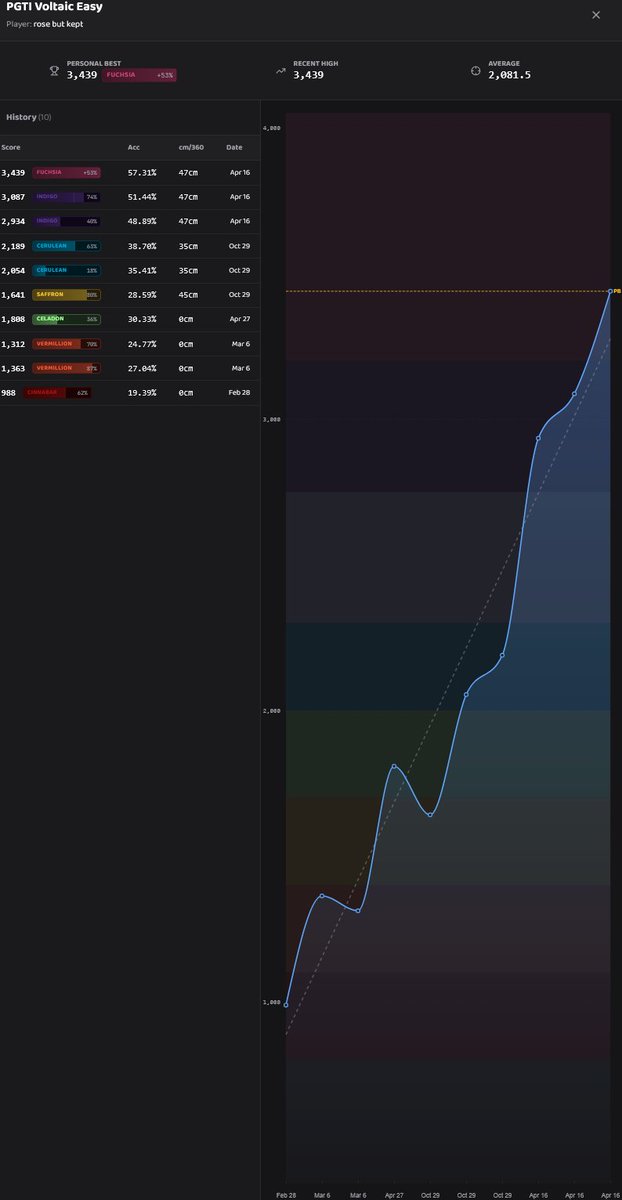The image size is (622, 1200).
Task: Select the 3,087 score row
Action: [x=130, y=197]
